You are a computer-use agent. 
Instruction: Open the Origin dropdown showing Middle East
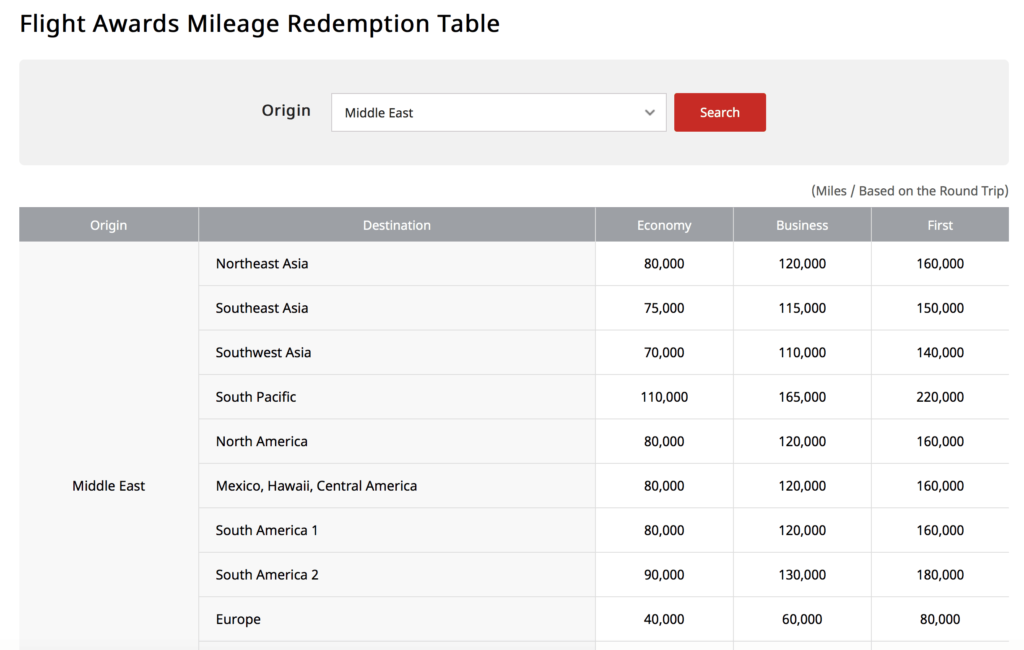[497, 113]
